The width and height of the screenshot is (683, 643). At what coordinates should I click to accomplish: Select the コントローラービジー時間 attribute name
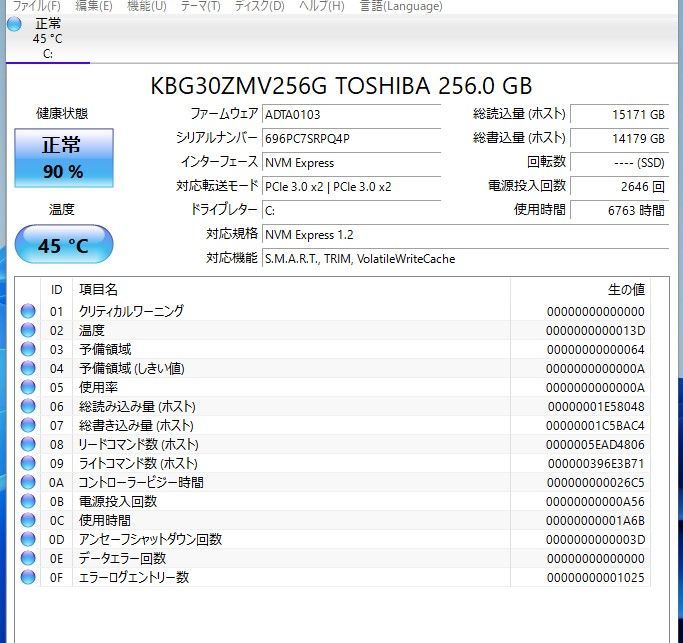tap(141, 482)
